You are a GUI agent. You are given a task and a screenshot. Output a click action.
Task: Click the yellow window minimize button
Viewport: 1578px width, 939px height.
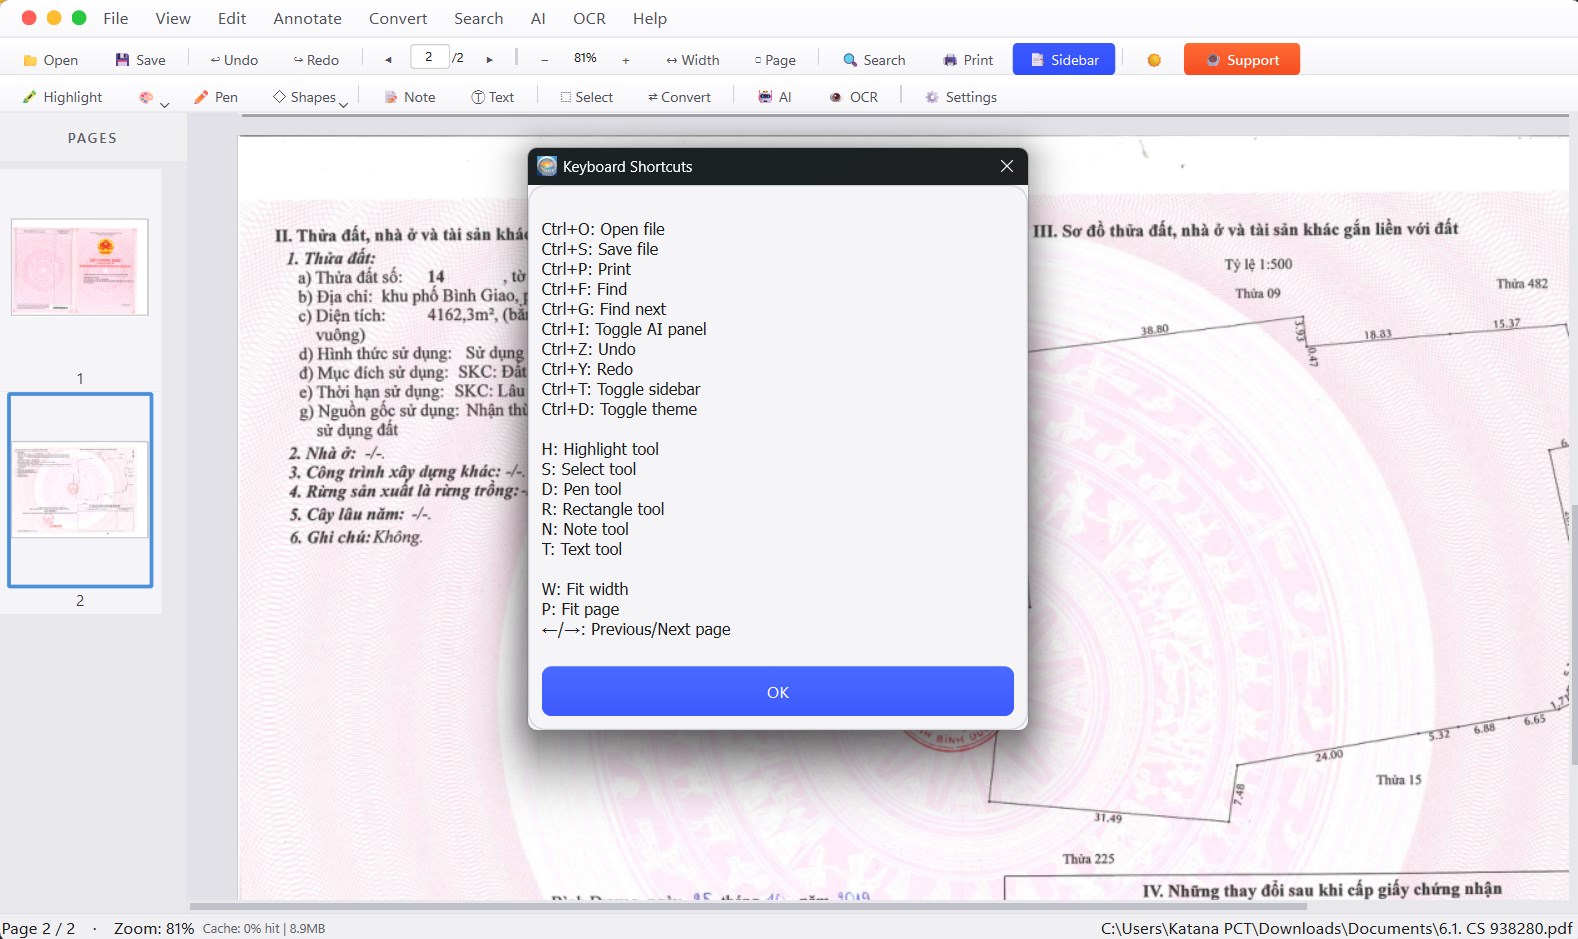[54, 18]
